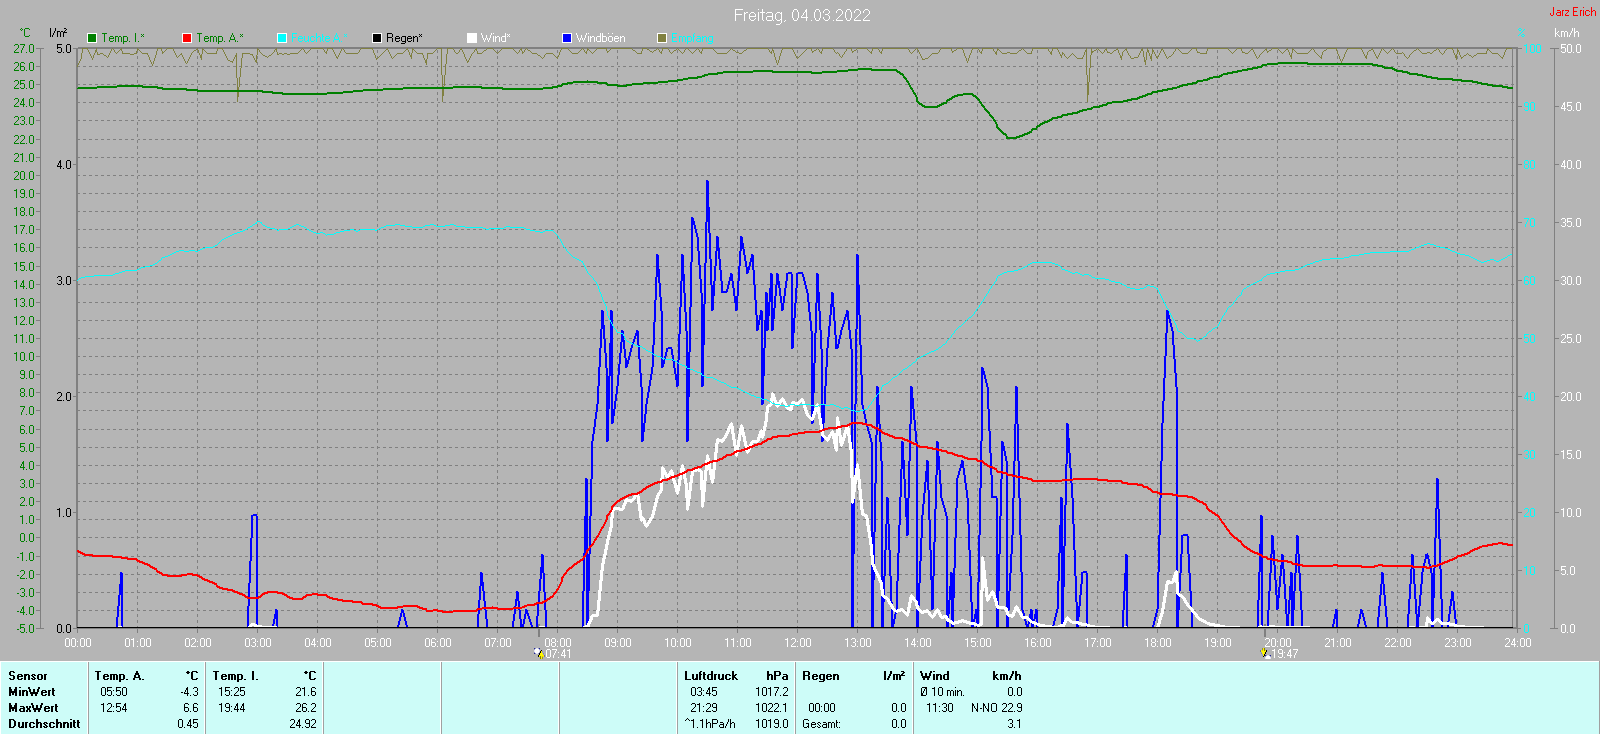The width and height of the screenshot is (1600, 734).
Task: Click the 'Wind' column header in the table
Action: pos(935,676)
